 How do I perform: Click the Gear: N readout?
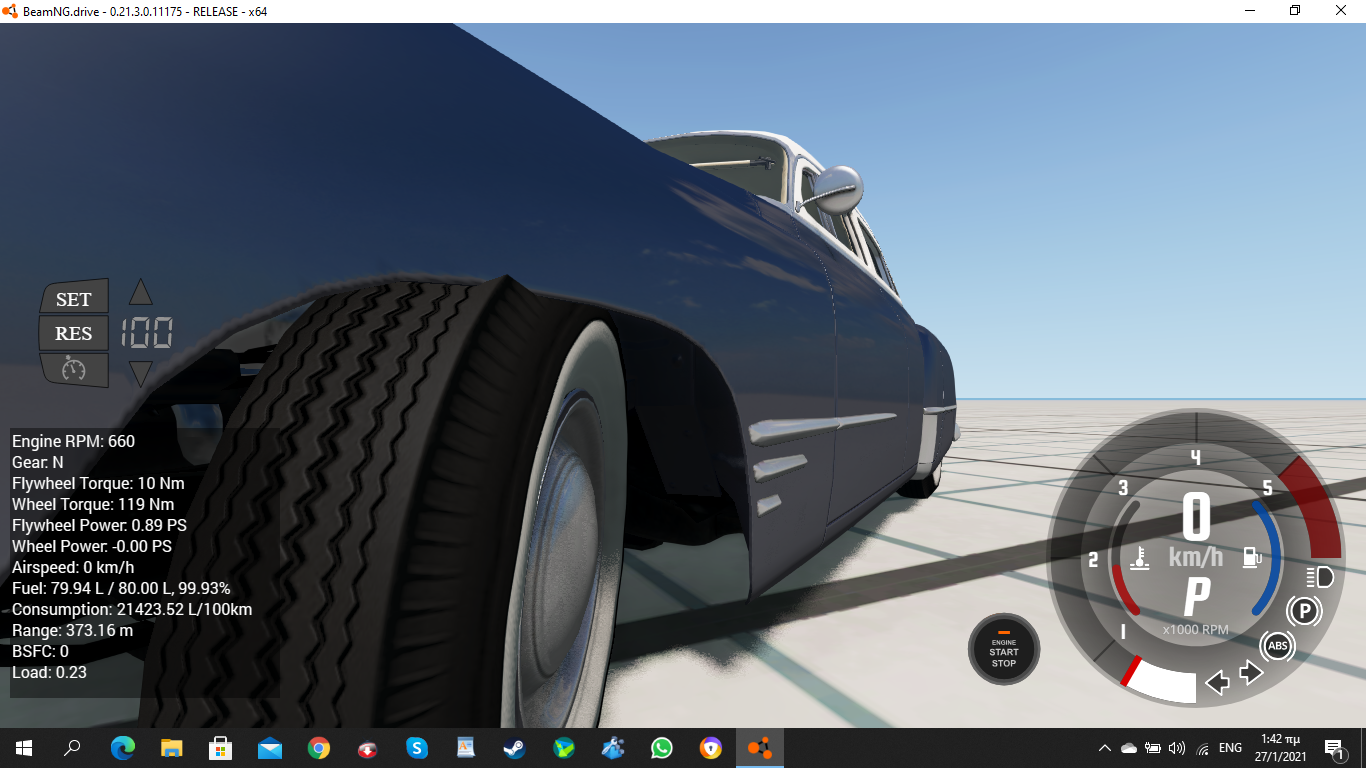[x=38, y=462]
